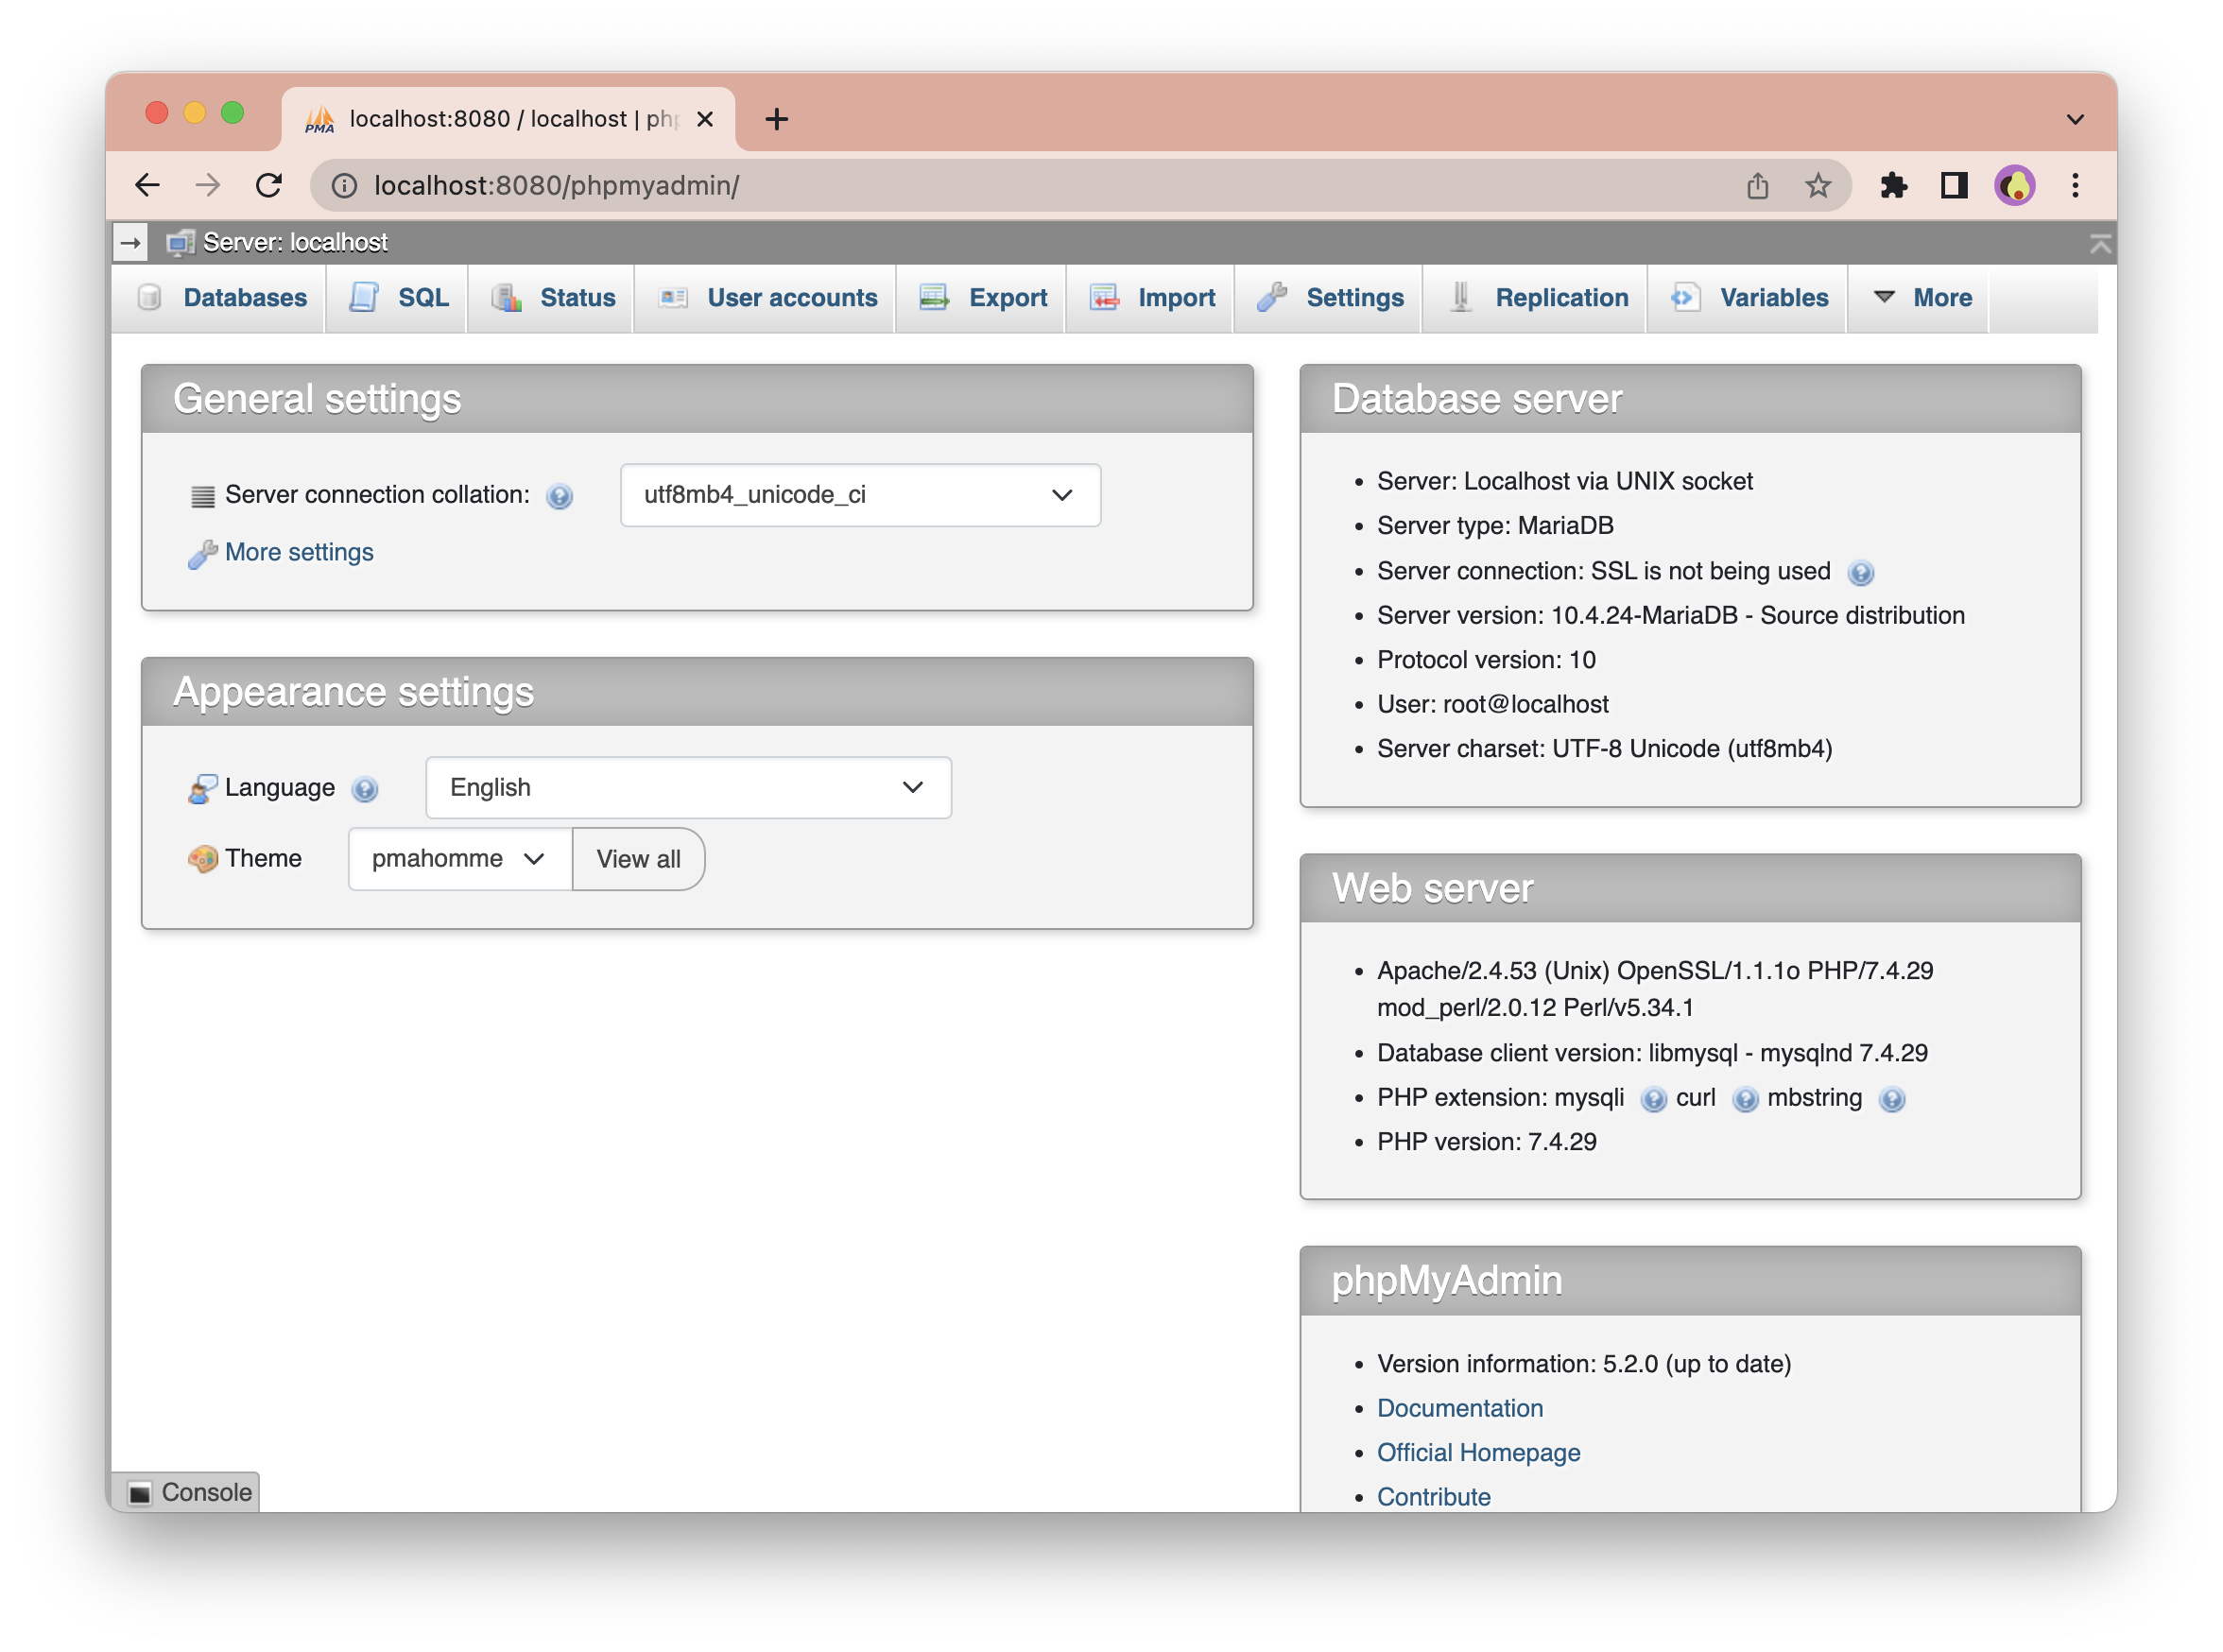Open Server connection collation dropdown
2223x1652 pixels.
click(860, 495)
